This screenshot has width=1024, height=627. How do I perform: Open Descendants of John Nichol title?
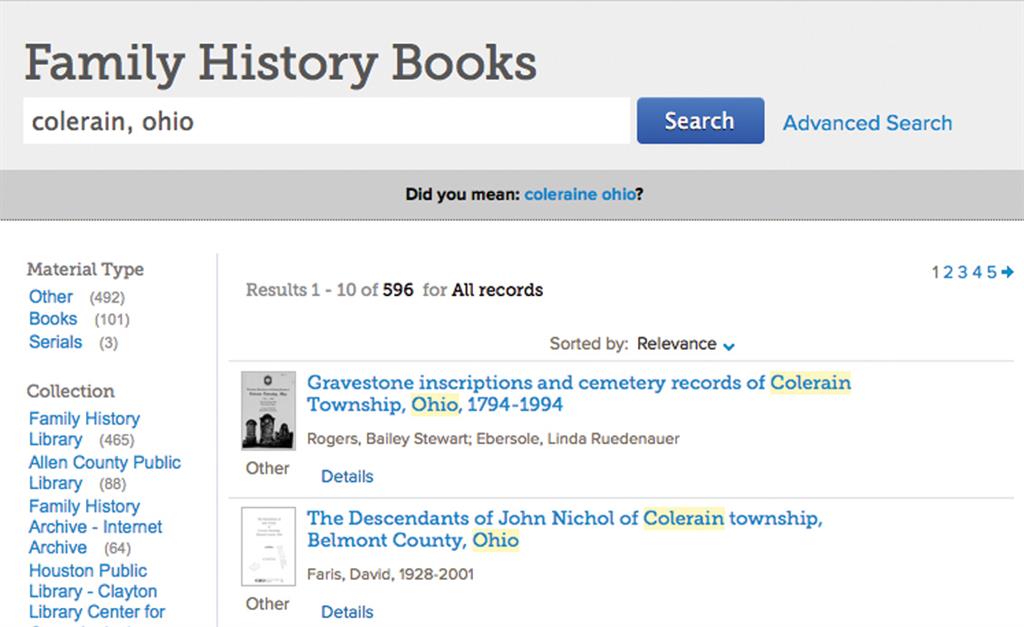tap(564, 529)
